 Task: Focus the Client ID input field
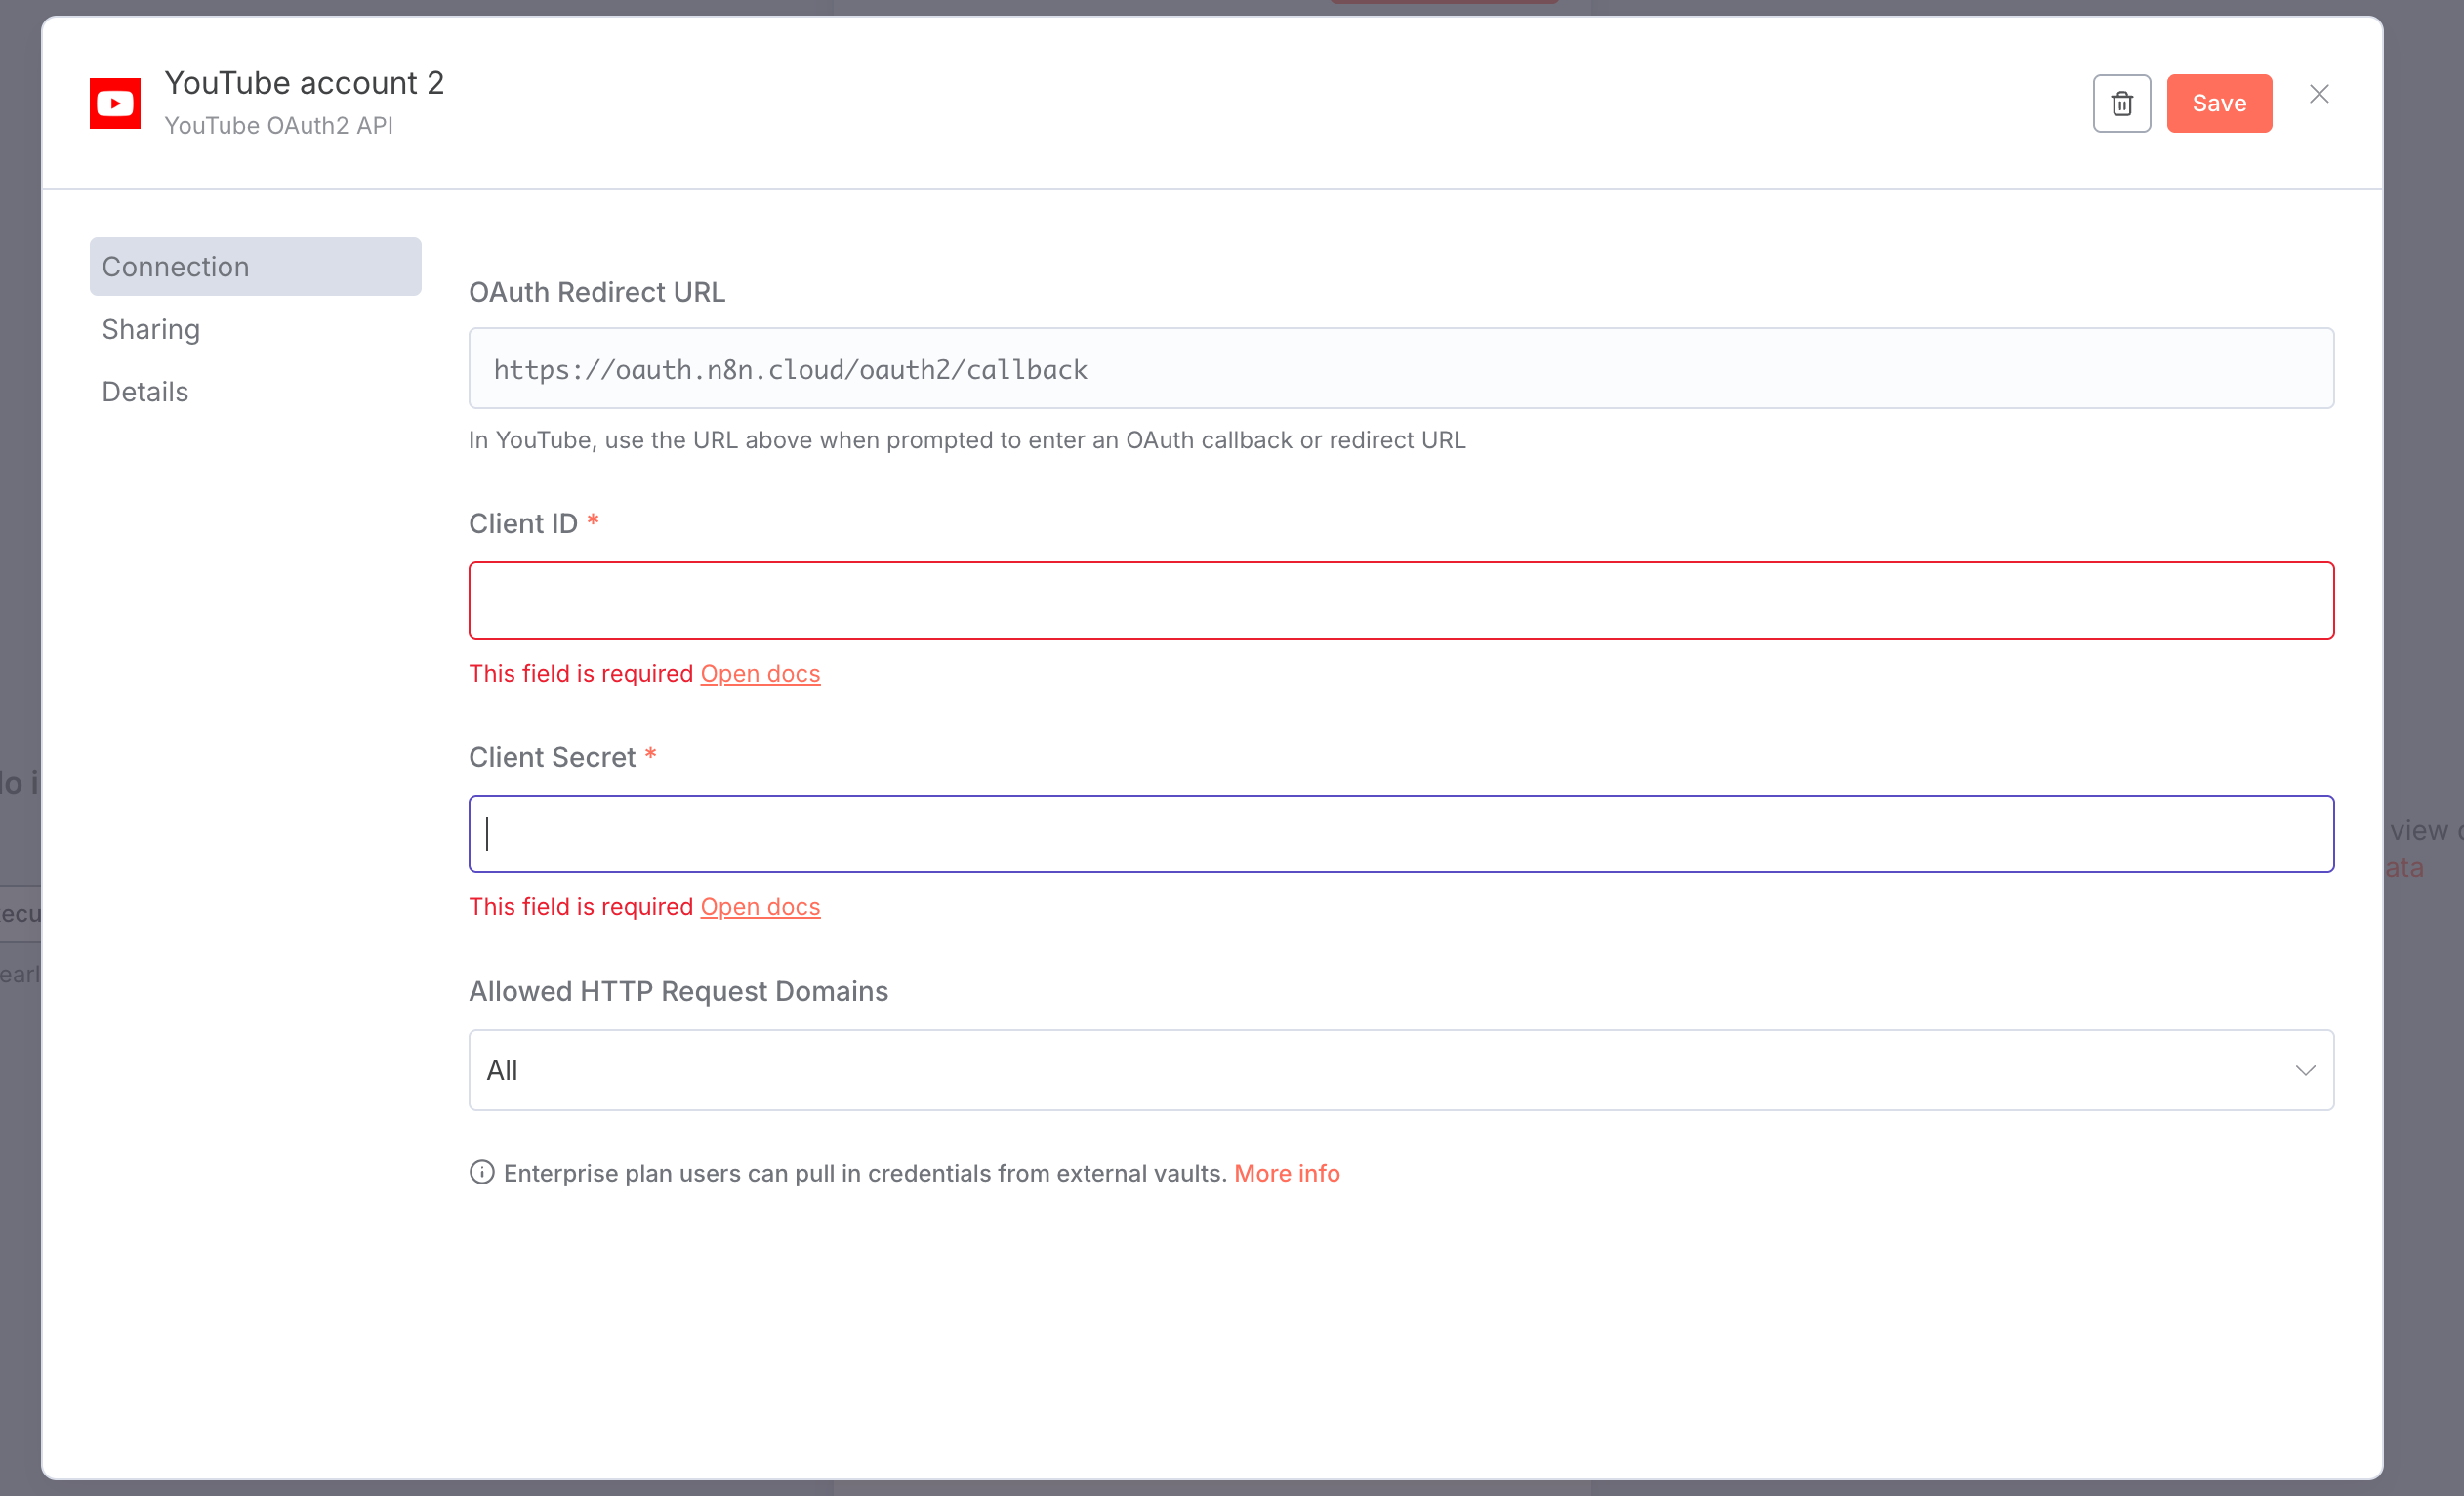1400,600
